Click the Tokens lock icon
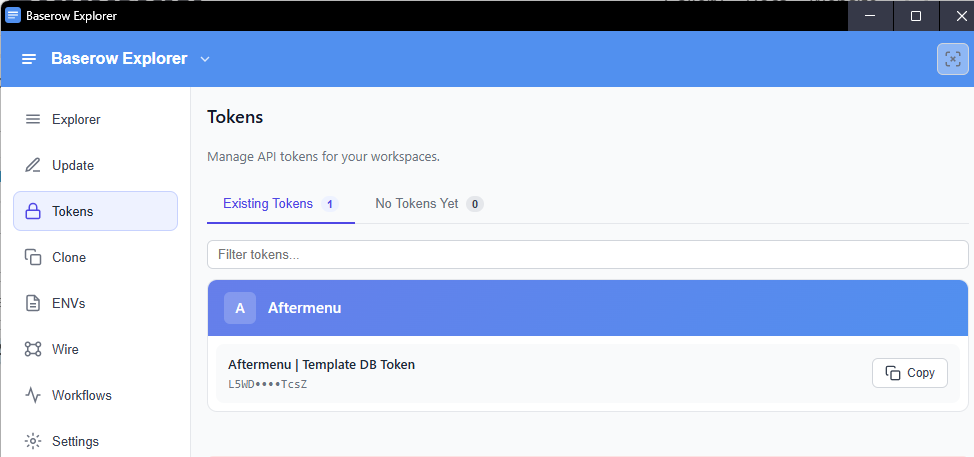 (x=33, y=212)
